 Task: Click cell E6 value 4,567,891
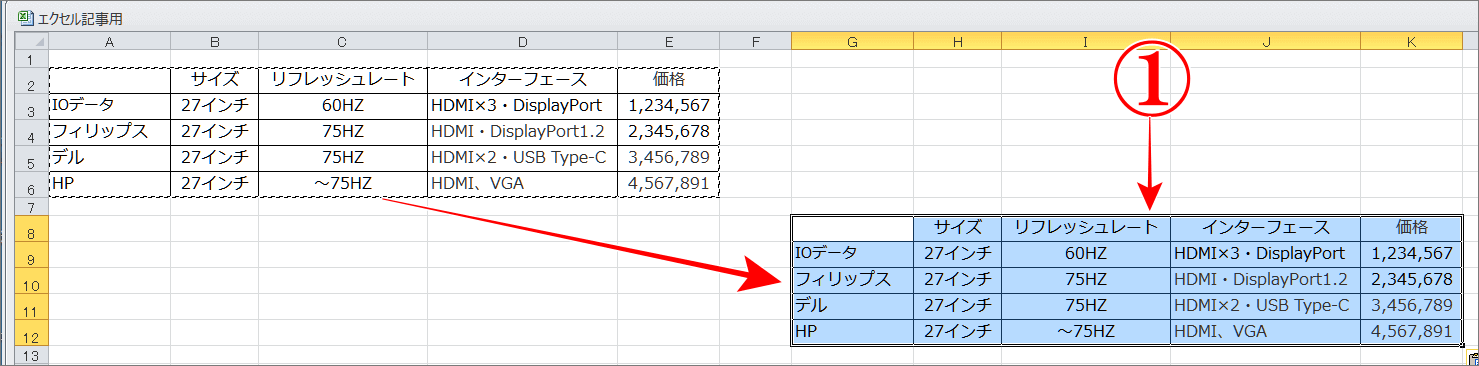(668, 184)
